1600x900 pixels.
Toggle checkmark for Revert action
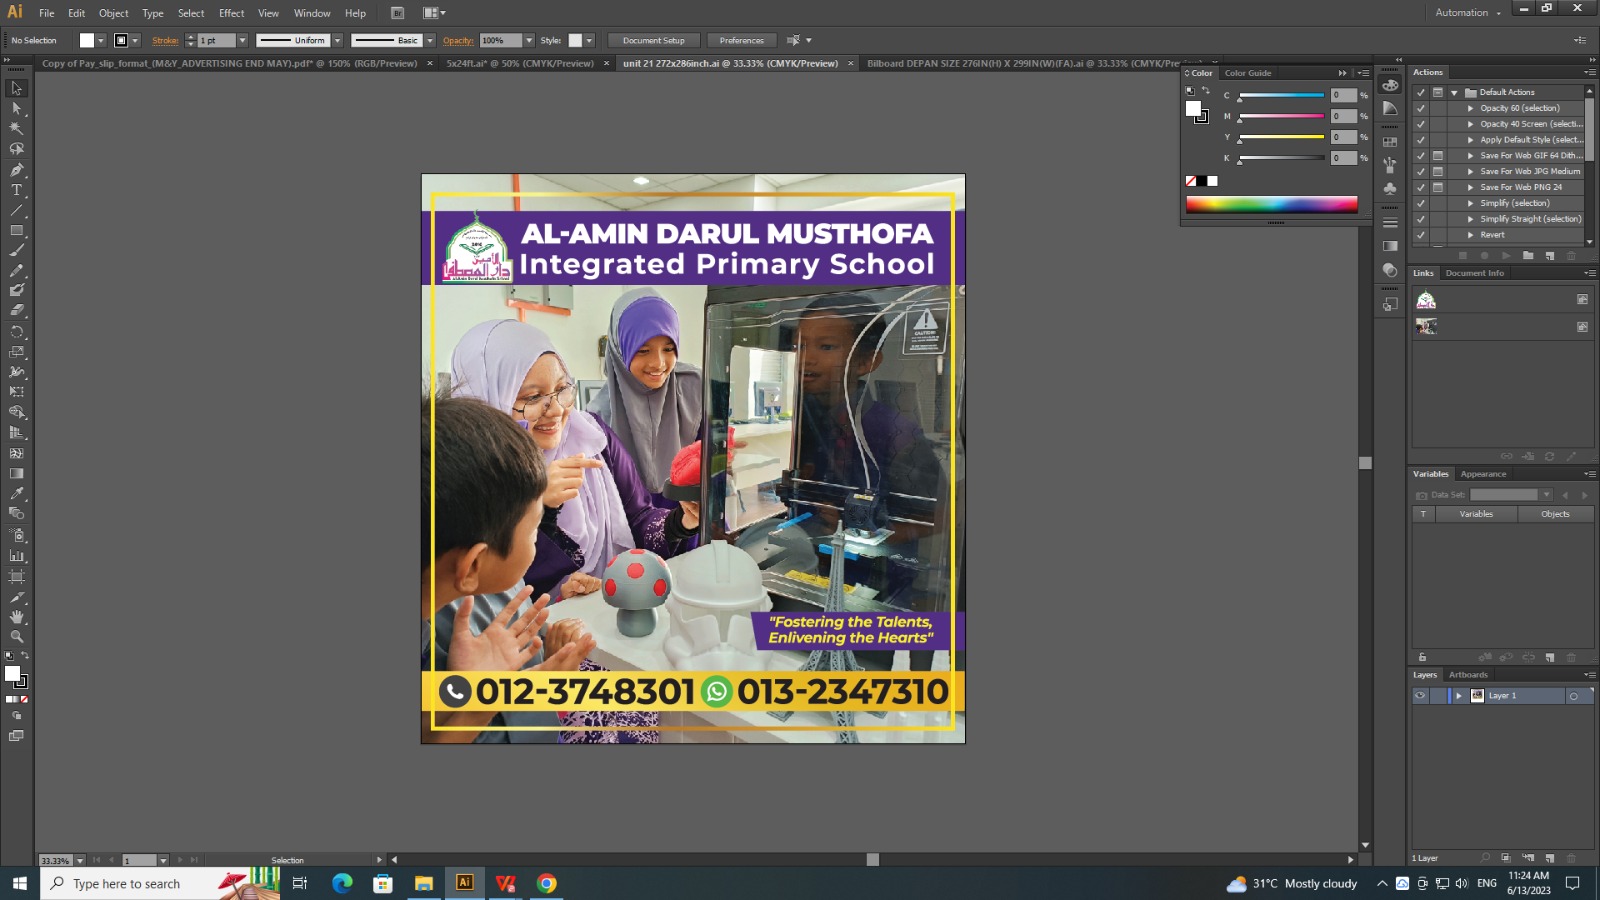pyautogui.click(x=1421, y=235)
